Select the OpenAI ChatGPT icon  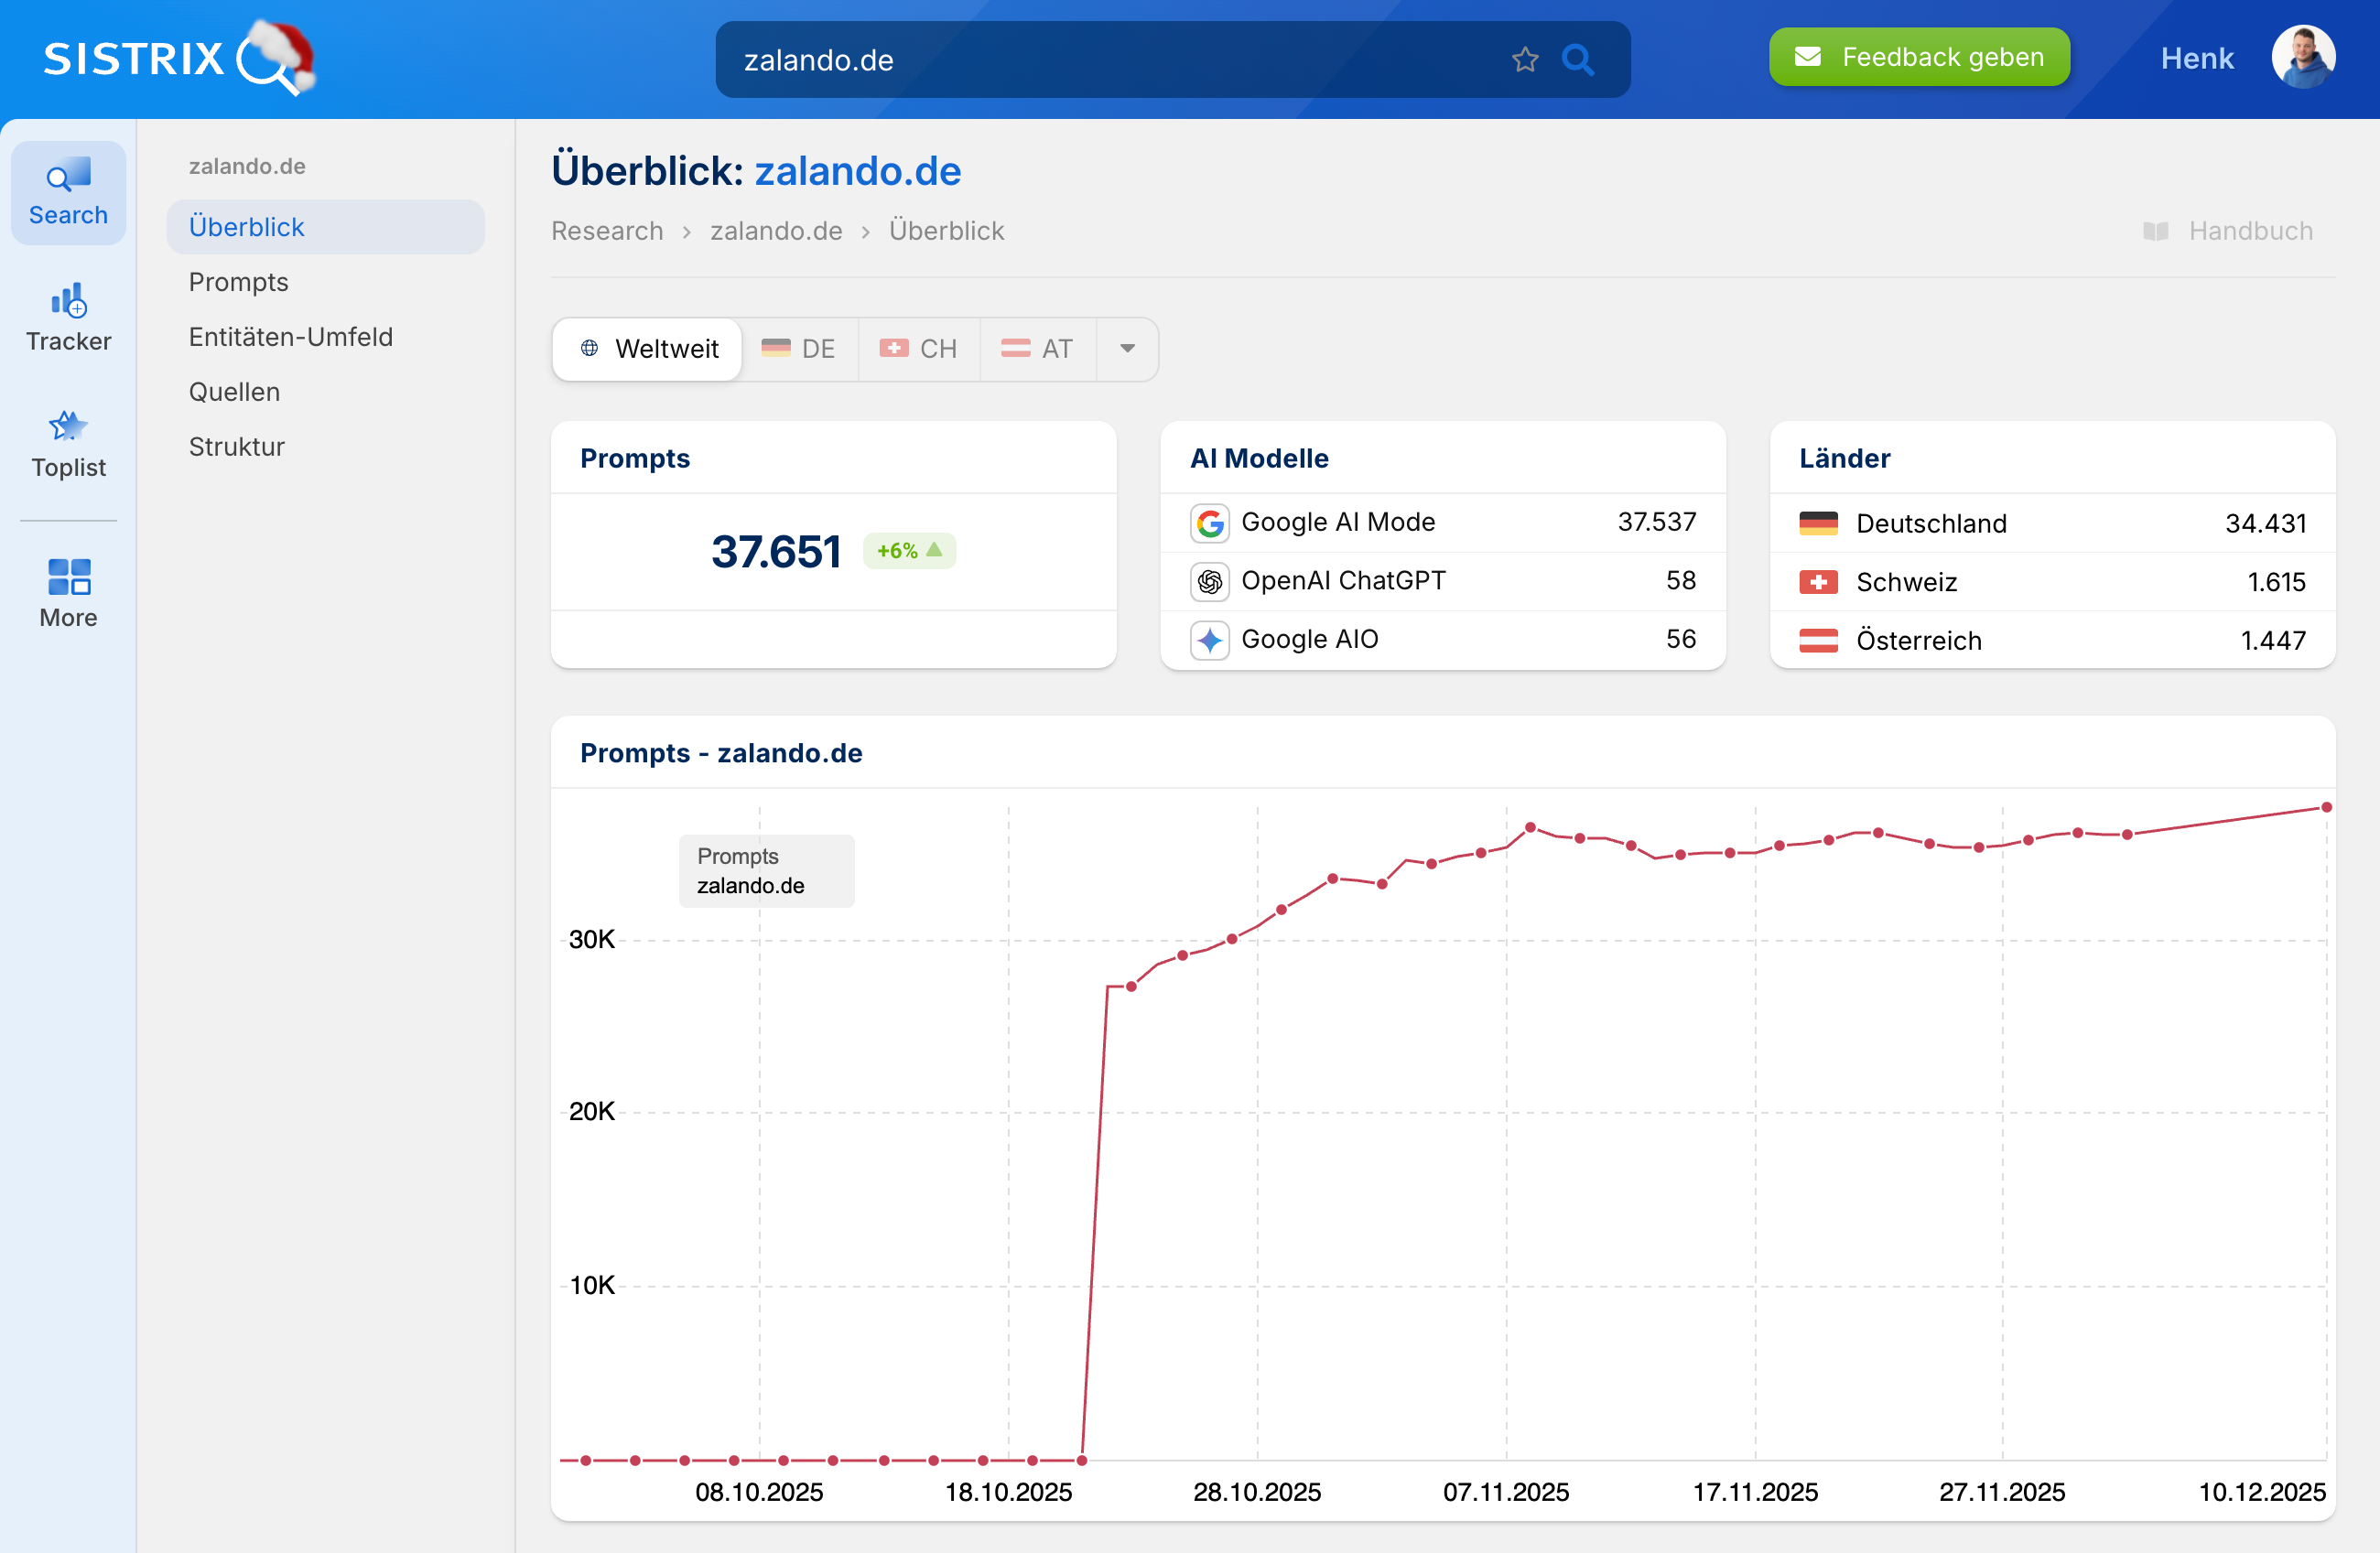[x=1209, y=581]
